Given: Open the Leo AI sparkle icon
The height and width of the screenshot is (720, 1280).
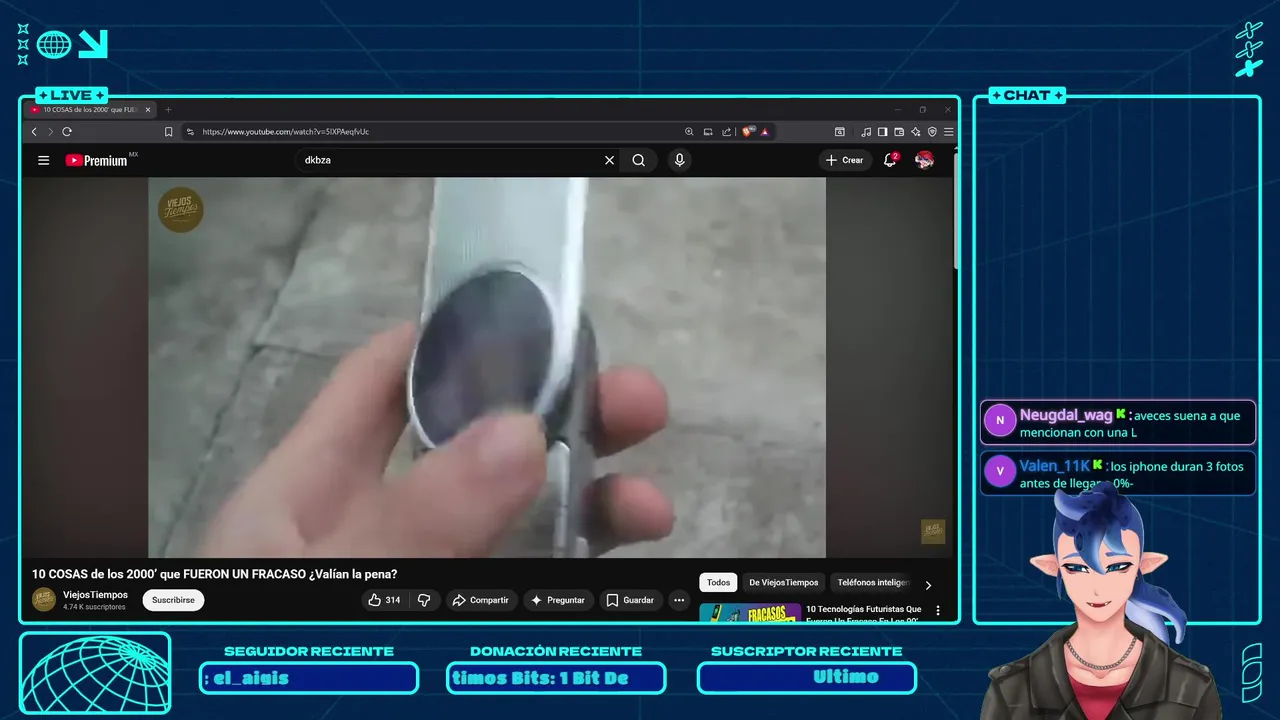Looking at the screenshot, I should (x=915, y=132).
